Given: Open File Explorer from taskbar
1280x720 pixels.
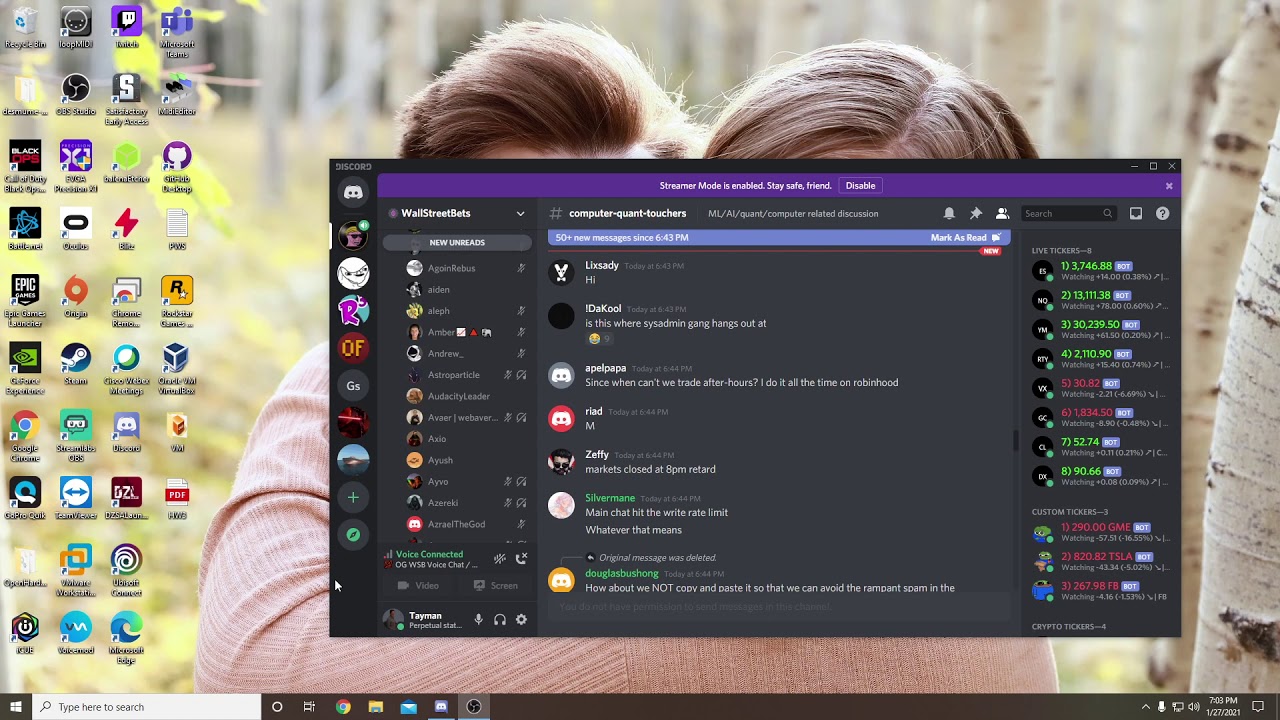Looking at the screenshot, I should (x=376, y=707).
